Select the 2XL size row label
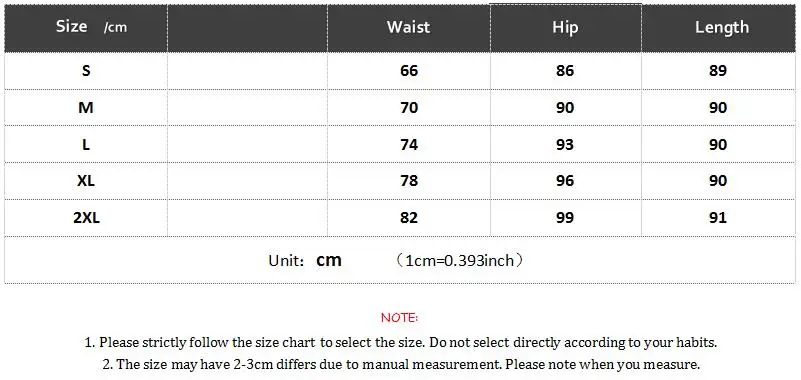Screen dimensions: 801x380 point(86,218)
